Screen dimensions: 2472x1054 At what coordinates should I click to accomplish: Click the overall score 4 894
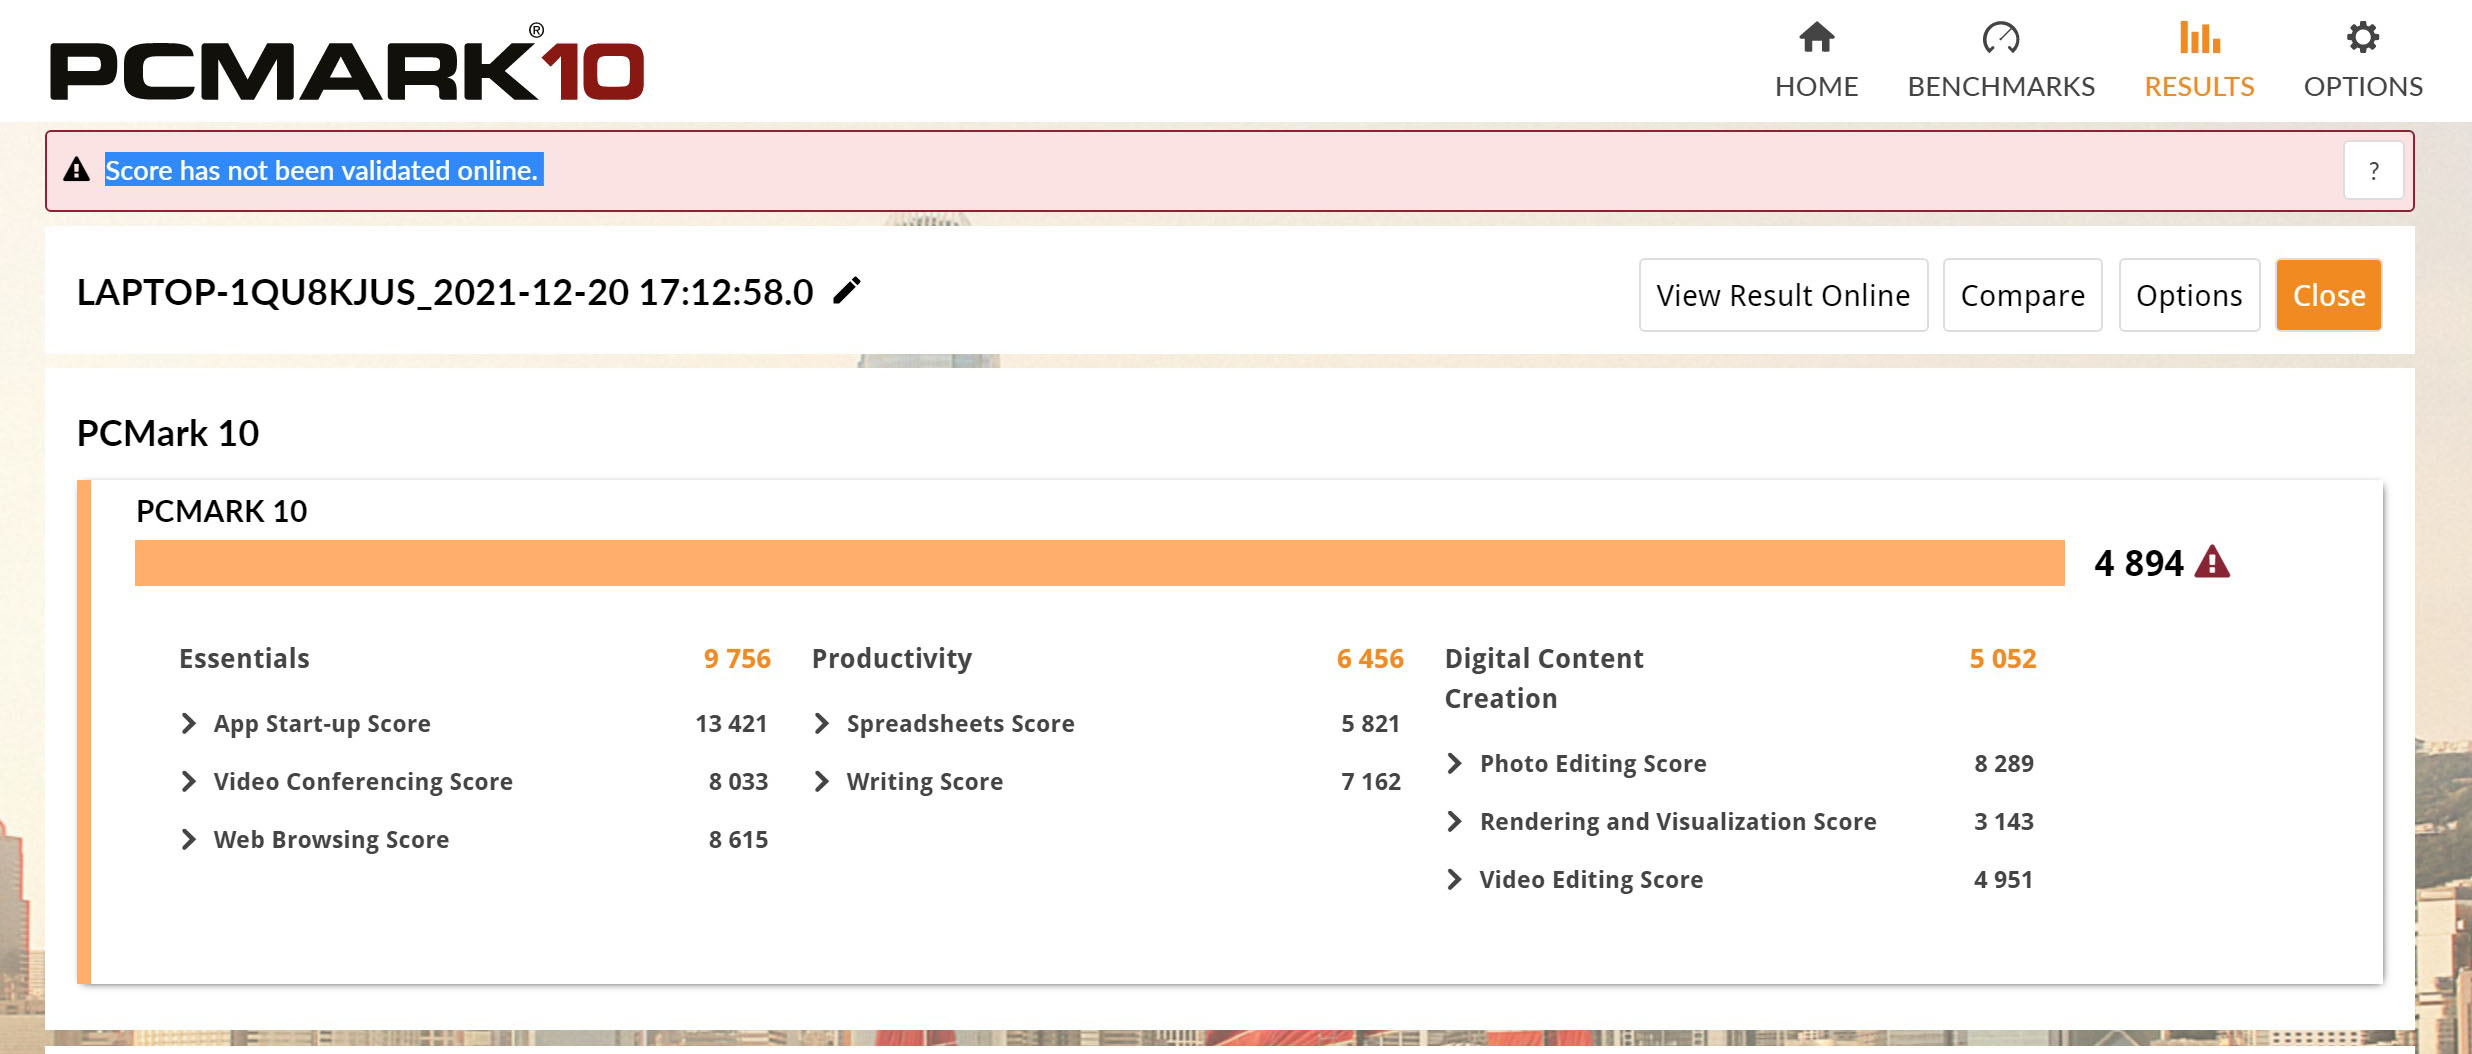(x=2139, y=563)
